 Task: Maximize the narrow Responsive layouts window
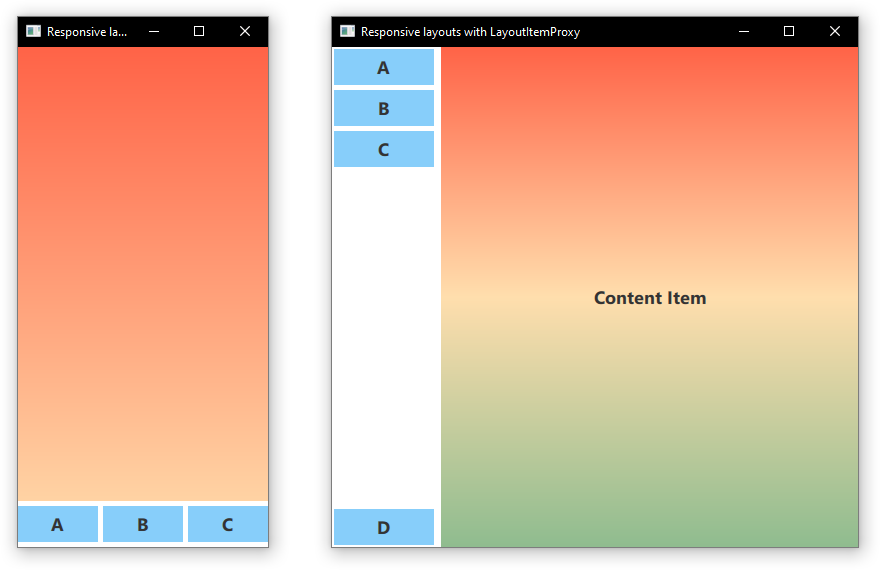coord(199,32)
